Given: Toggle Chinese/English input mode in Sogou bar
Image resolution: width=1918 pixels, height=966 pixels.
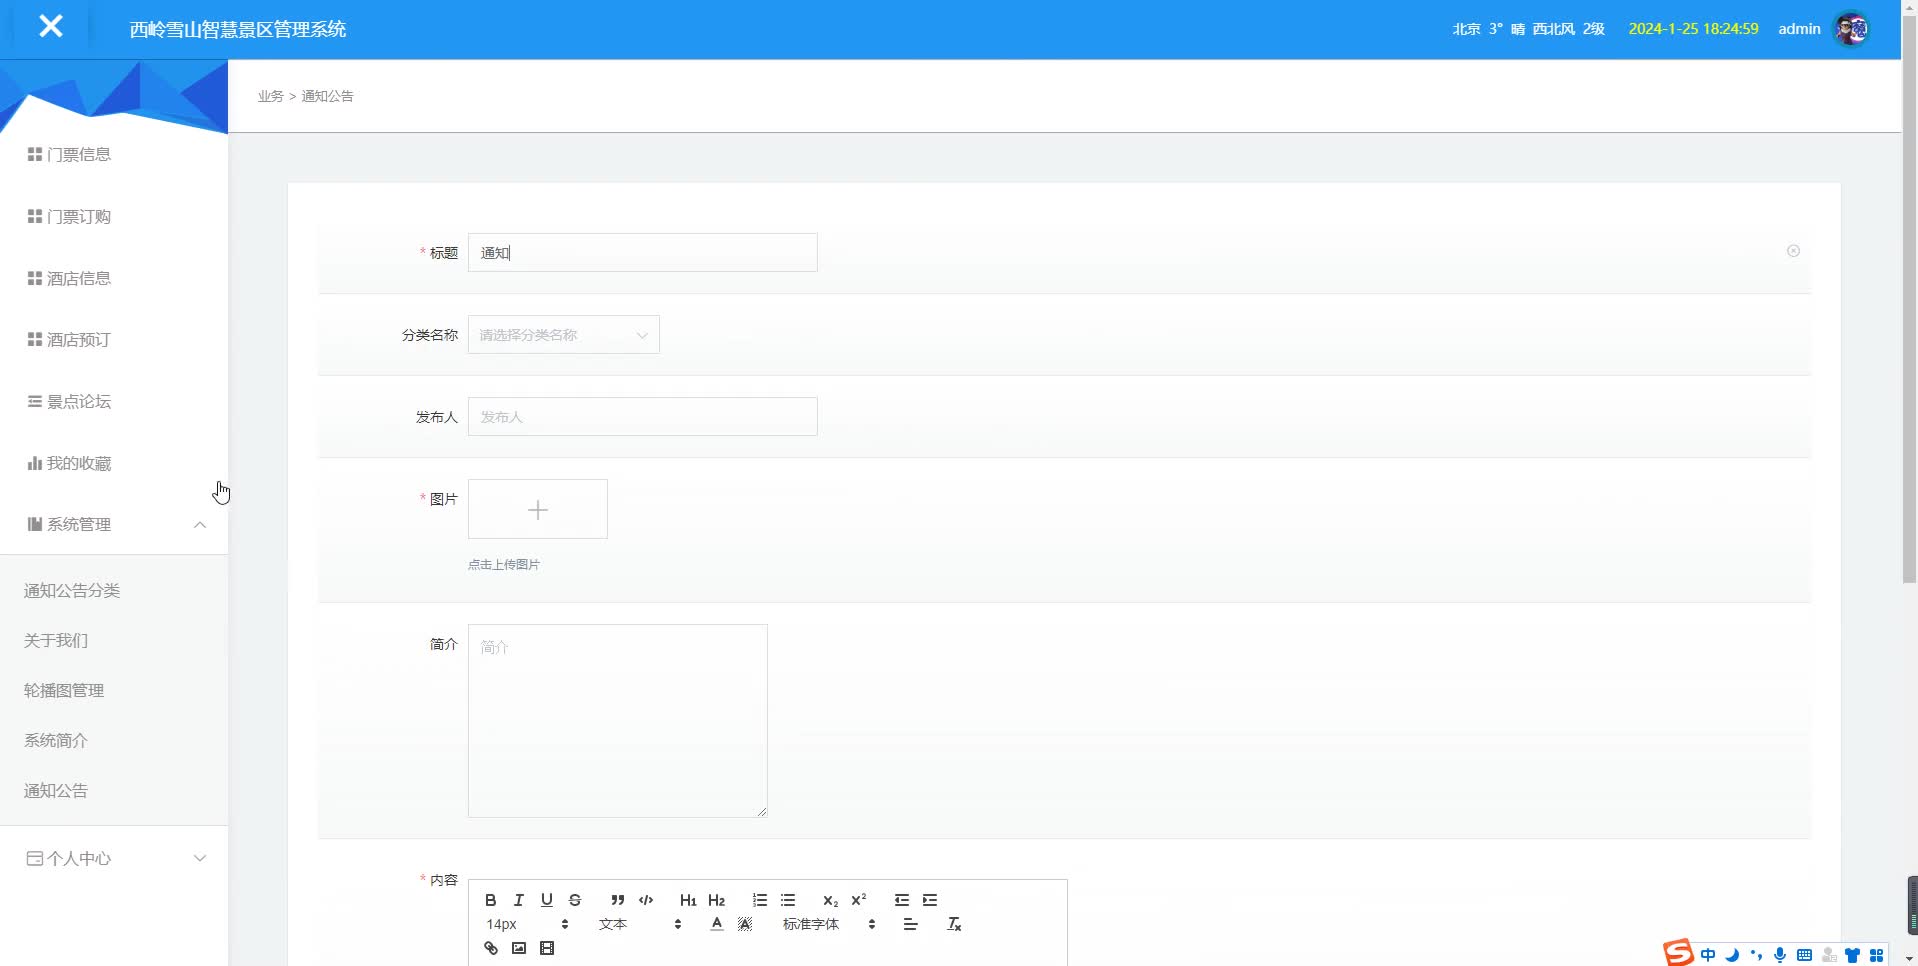Looking at the screenshot, I should click(1708, 955).
